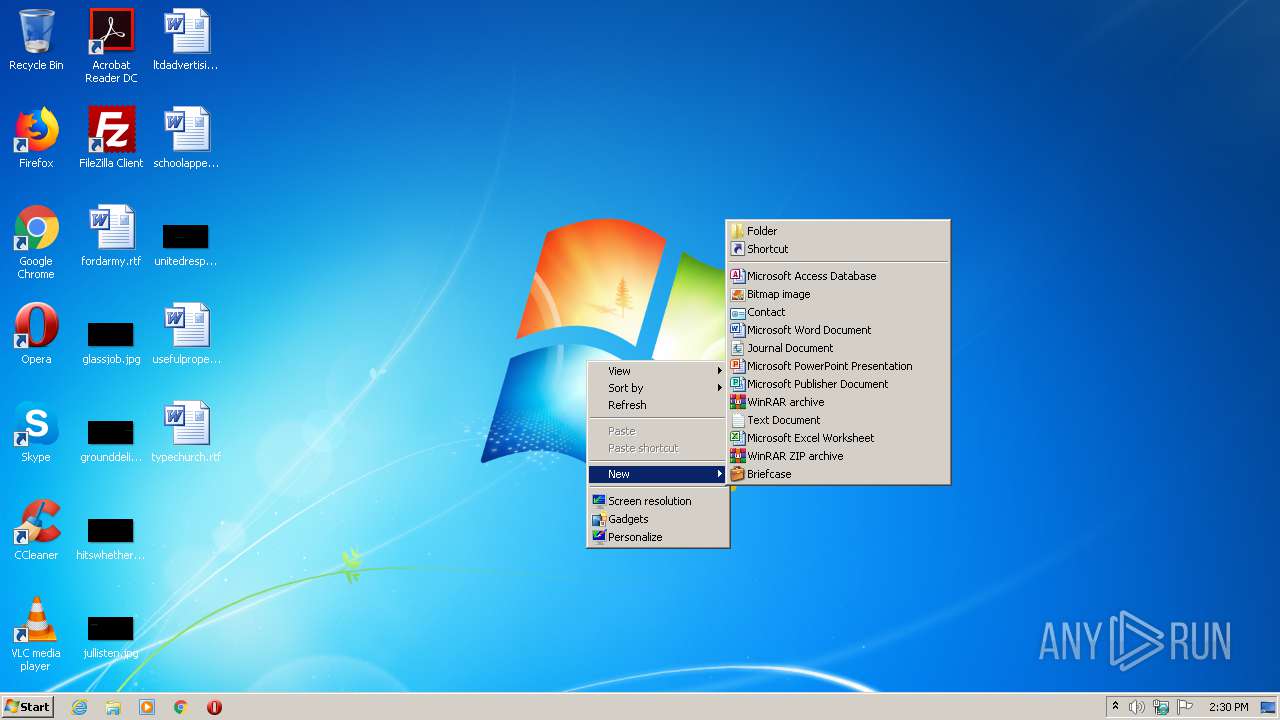Viewport: 1280px width, 720px height.
Task: Choose Personalize from the context menu
Action: [x=658, y=537]
